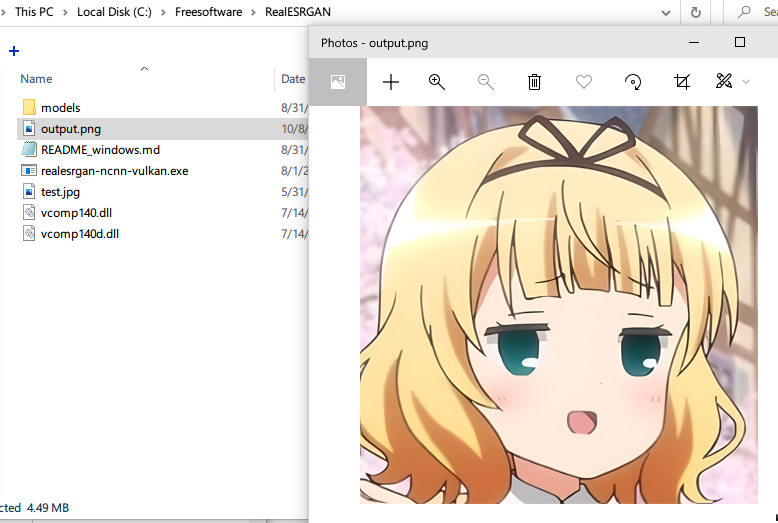Navigate to Freesoftware in the breadcrumb

(208, 12)
